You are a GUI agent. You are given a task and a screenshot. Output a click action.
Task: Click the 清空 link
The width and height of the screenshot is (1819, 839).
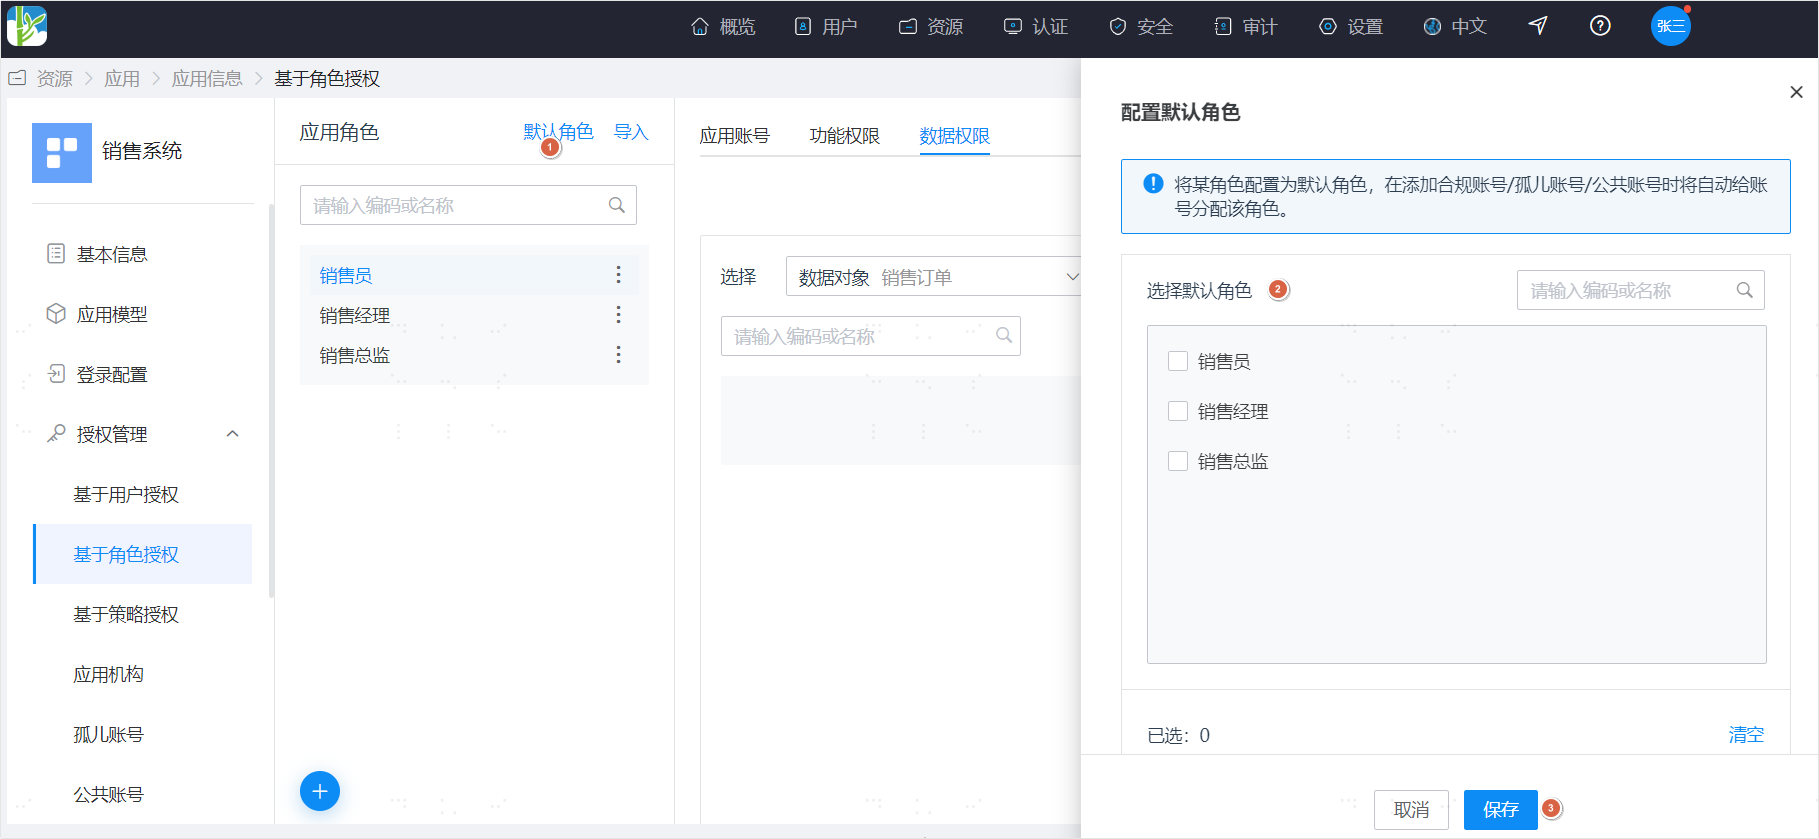click(1746, 735)
